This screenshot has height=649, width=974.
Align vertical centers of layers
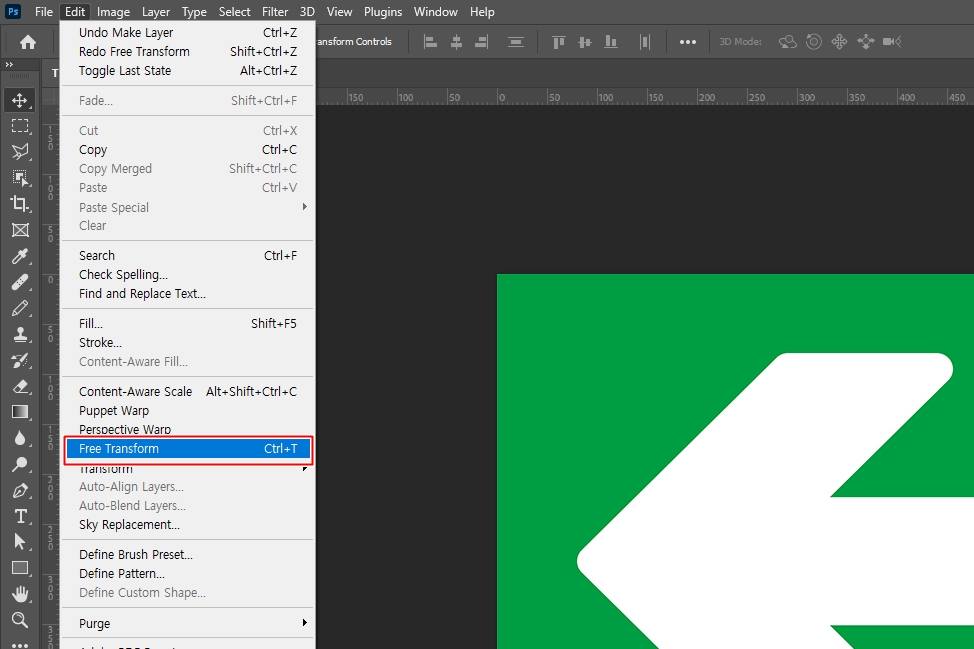[x=585, y=42]
